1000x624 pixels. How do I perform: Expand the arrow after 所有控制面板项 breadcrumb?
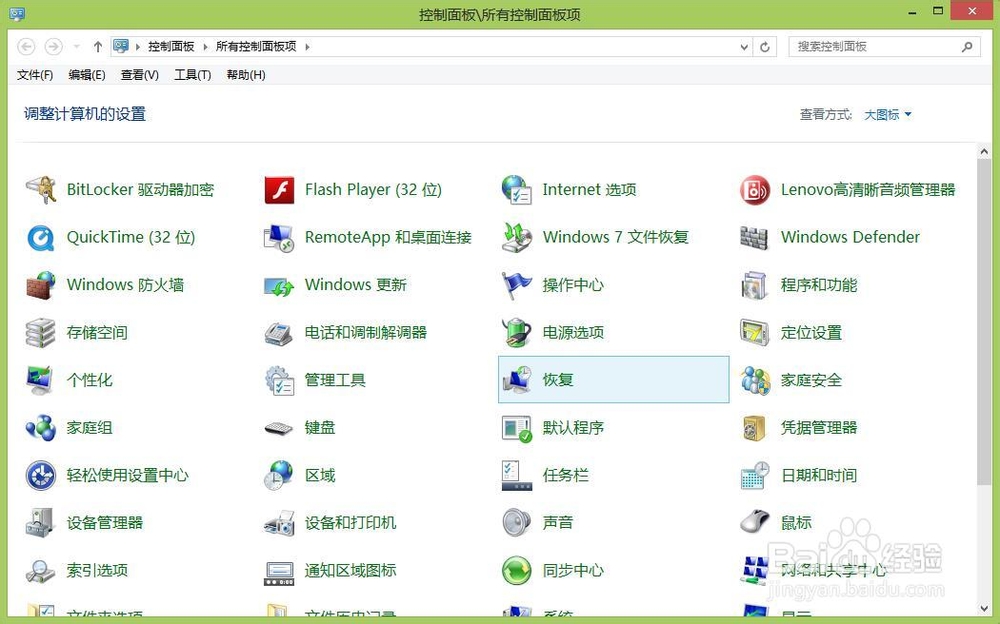coord(307,47)
